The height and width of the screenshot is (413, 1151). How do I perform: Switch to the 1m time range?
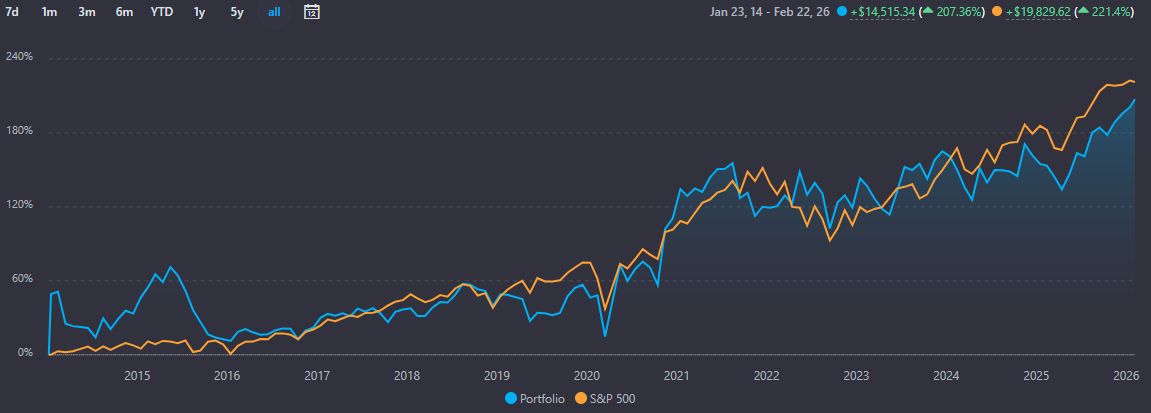(x=49, y=12)
